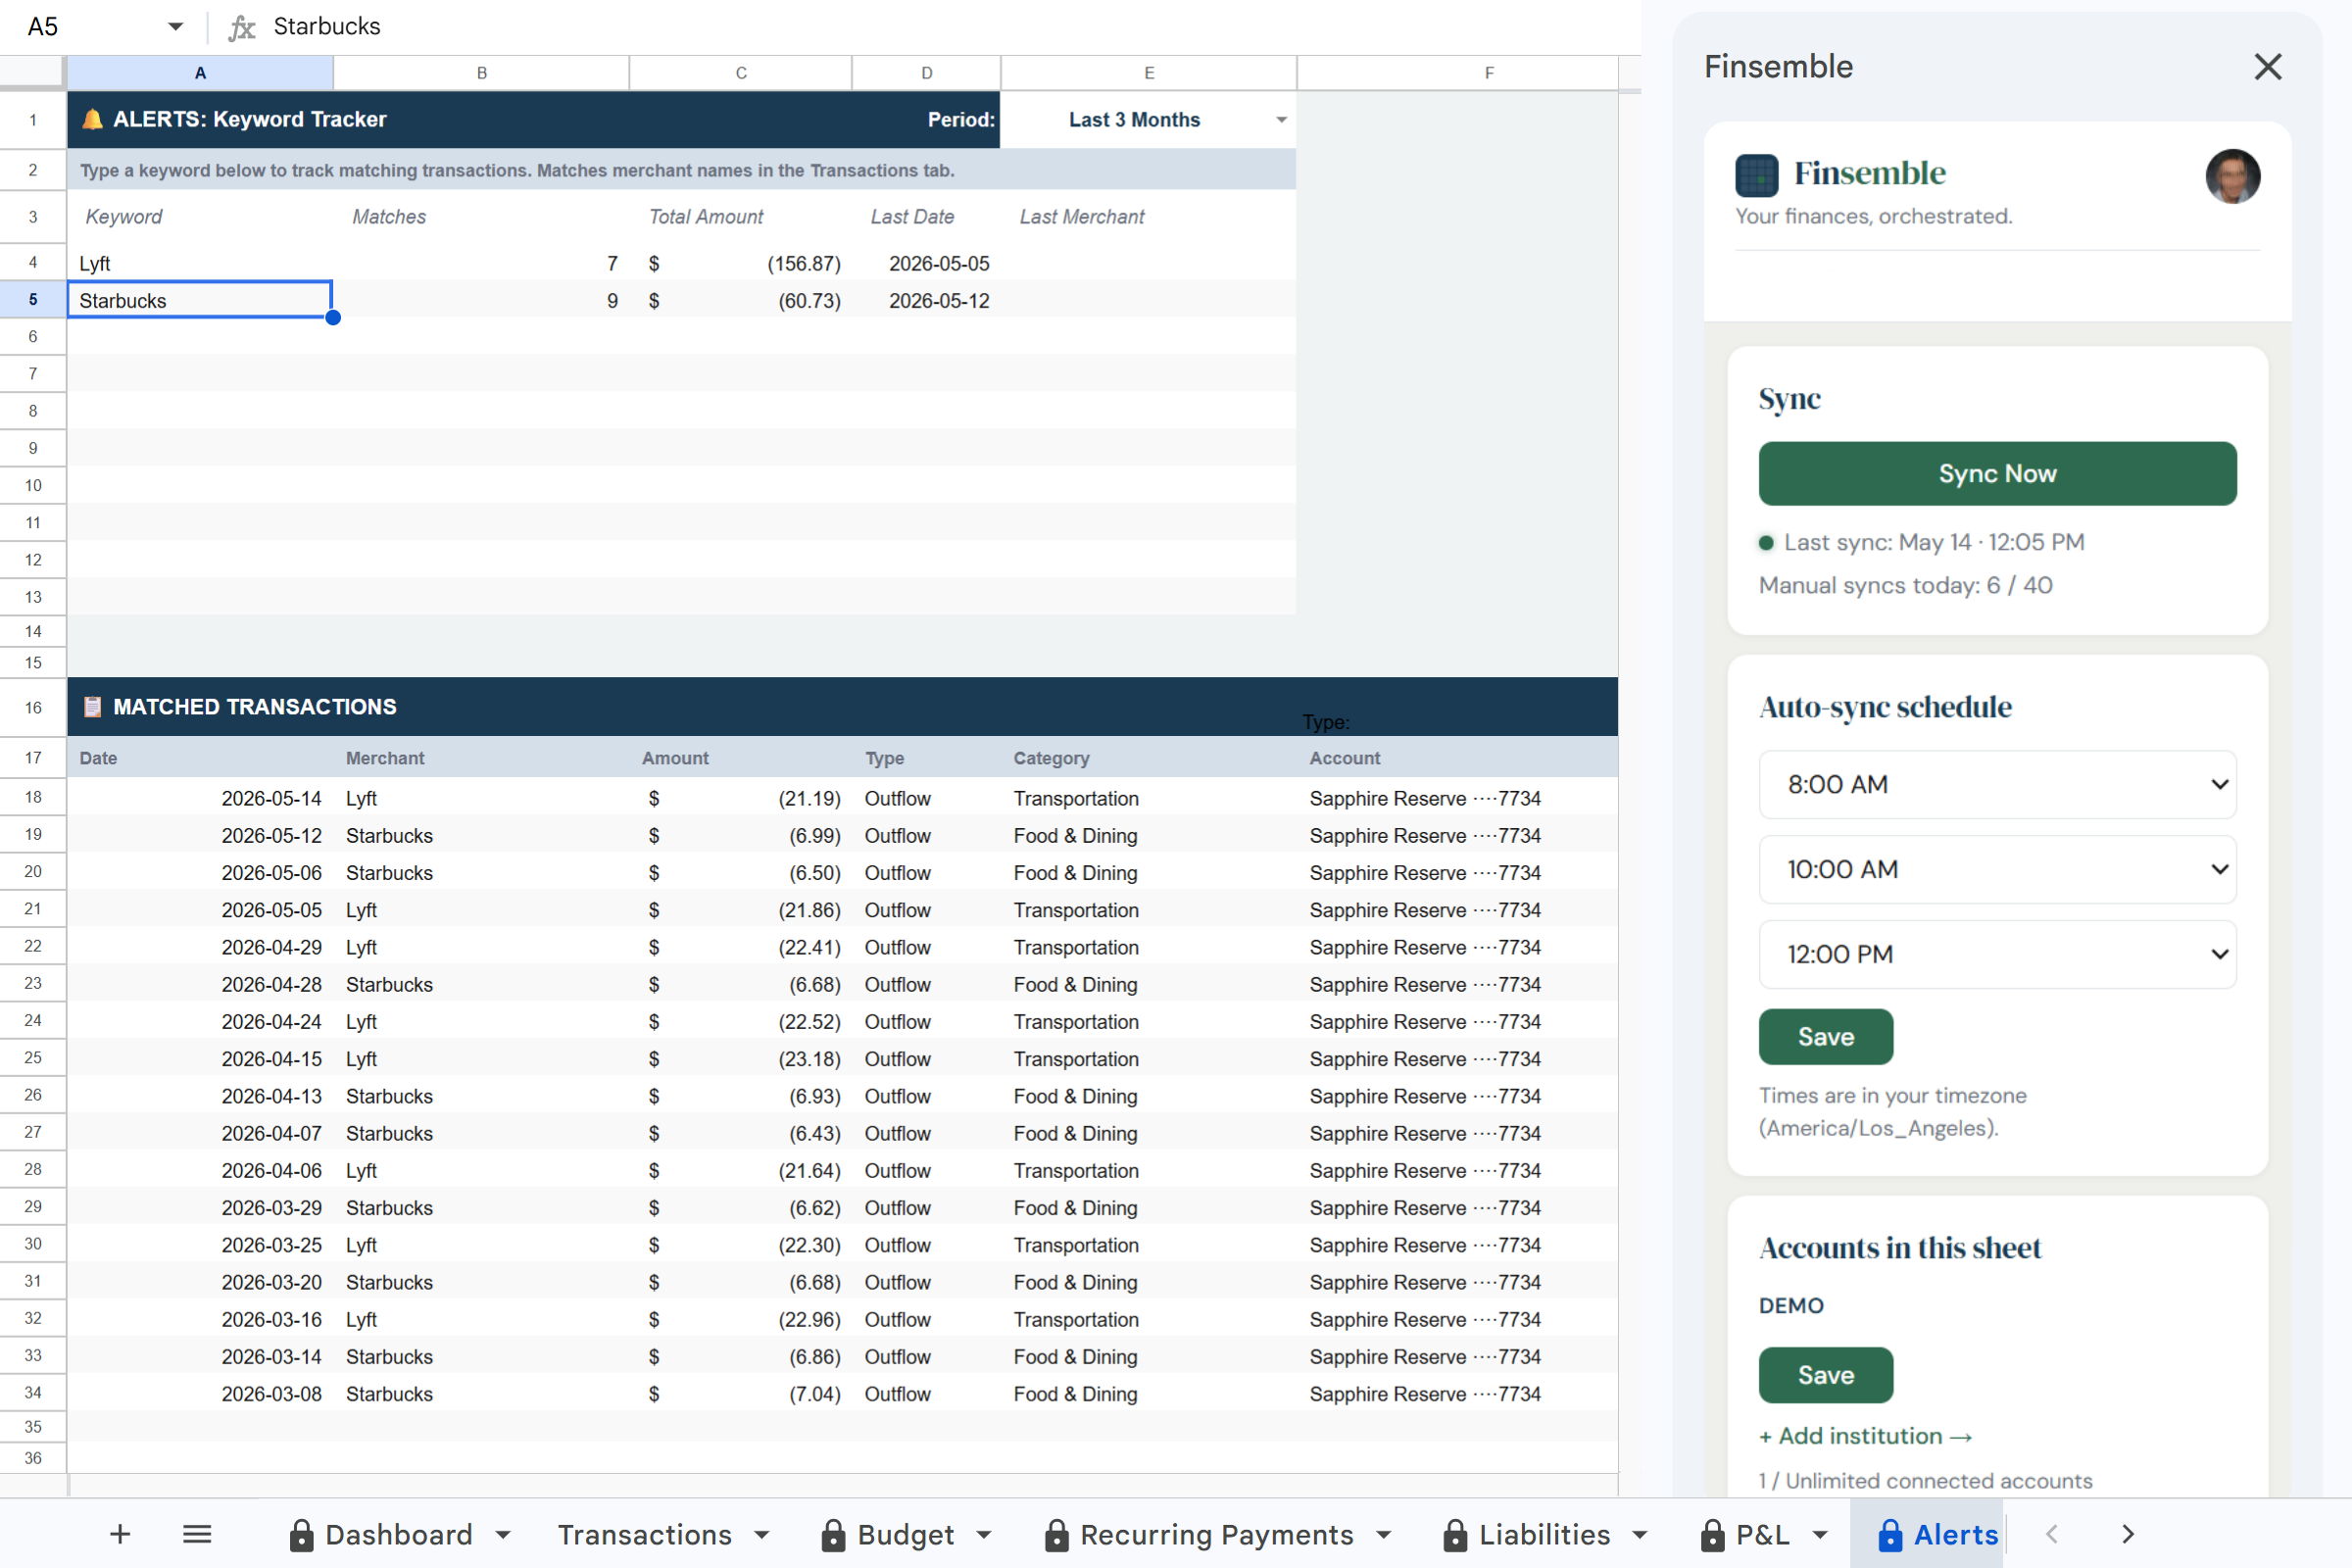This screenshot has width=2352, height=1568.
Task: Click the lock icon on Alerts tab
Action: pos(1889,1535)
